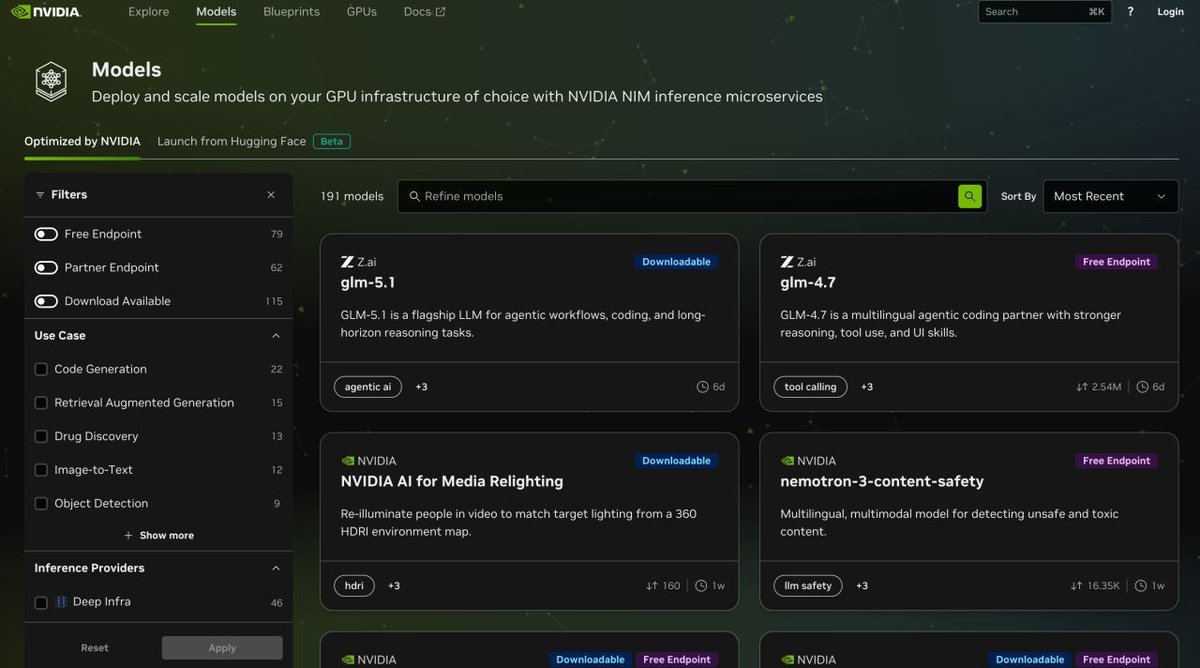The height and width of the screenshot is (668, 1200).
Task: Open nemotron-3-content-safety model title
Action: pos(882,482)
